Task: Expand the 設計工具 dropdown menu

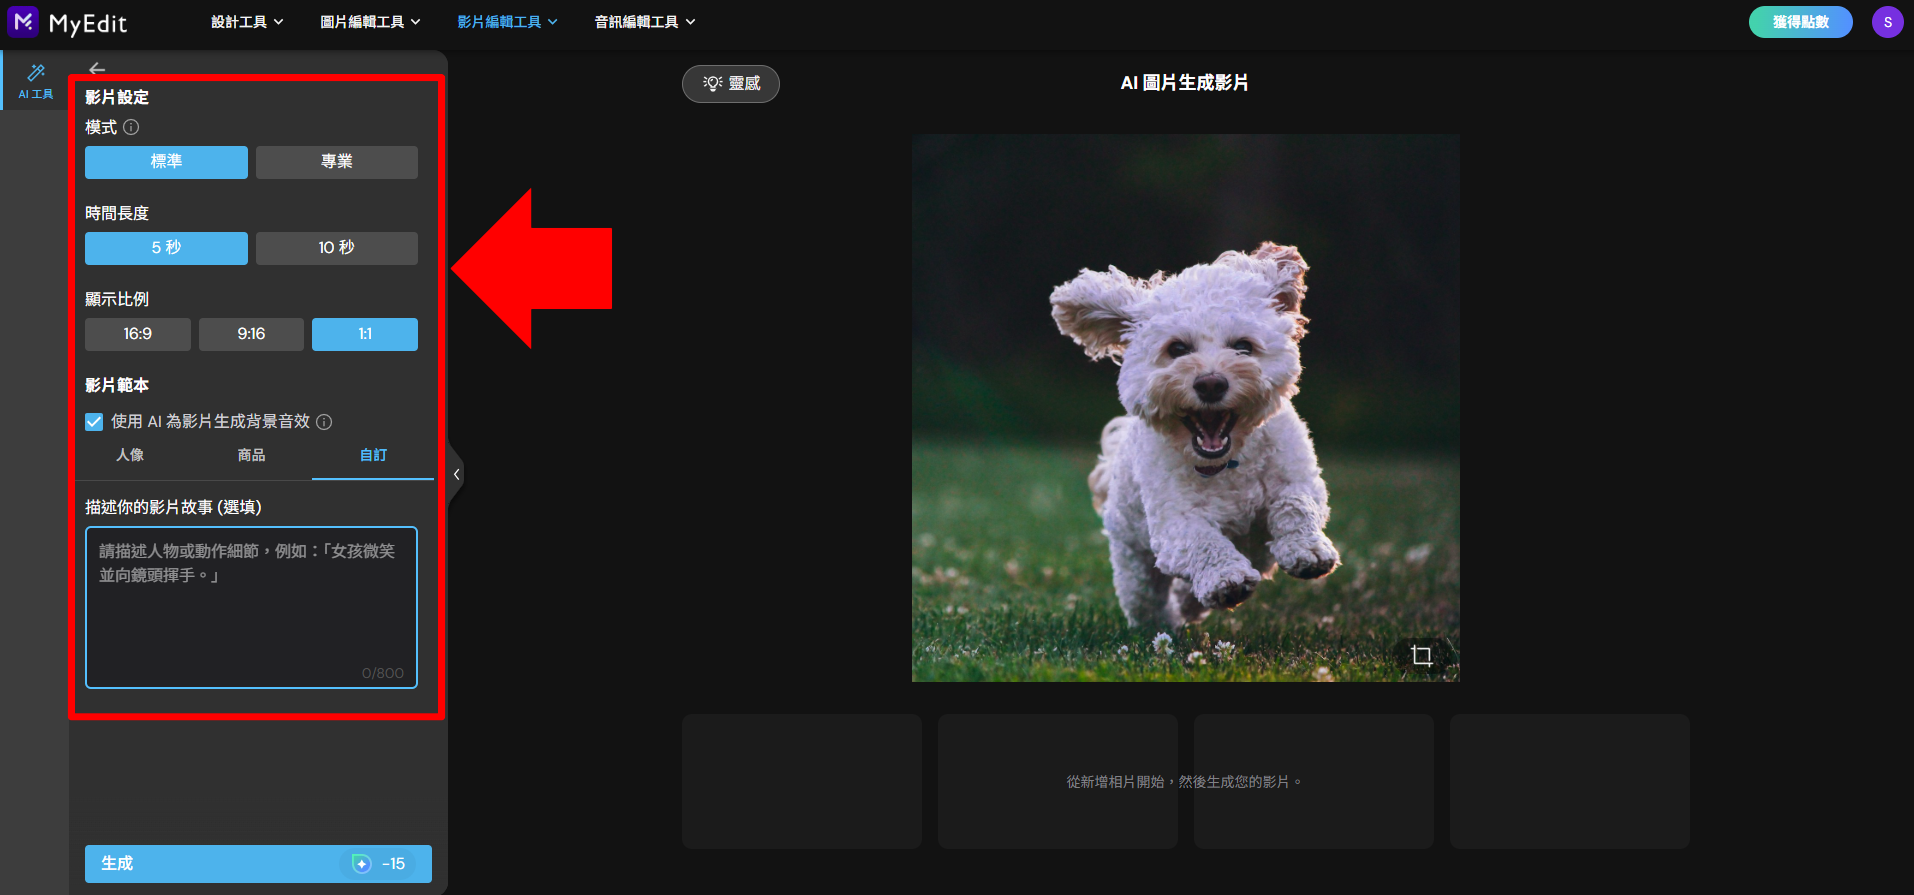Action: click(x=247, y=22)
